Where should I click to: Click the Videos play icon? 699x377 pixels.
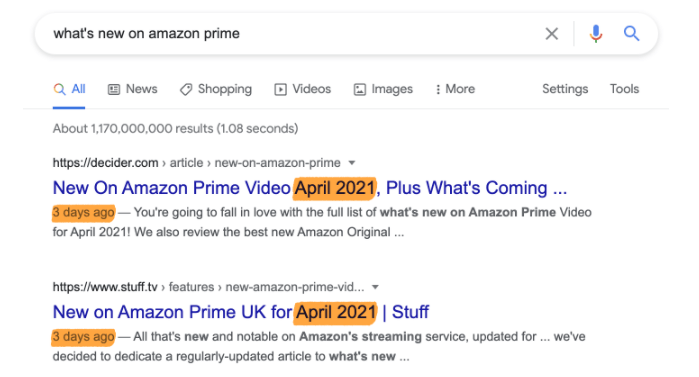coord(280,90)
